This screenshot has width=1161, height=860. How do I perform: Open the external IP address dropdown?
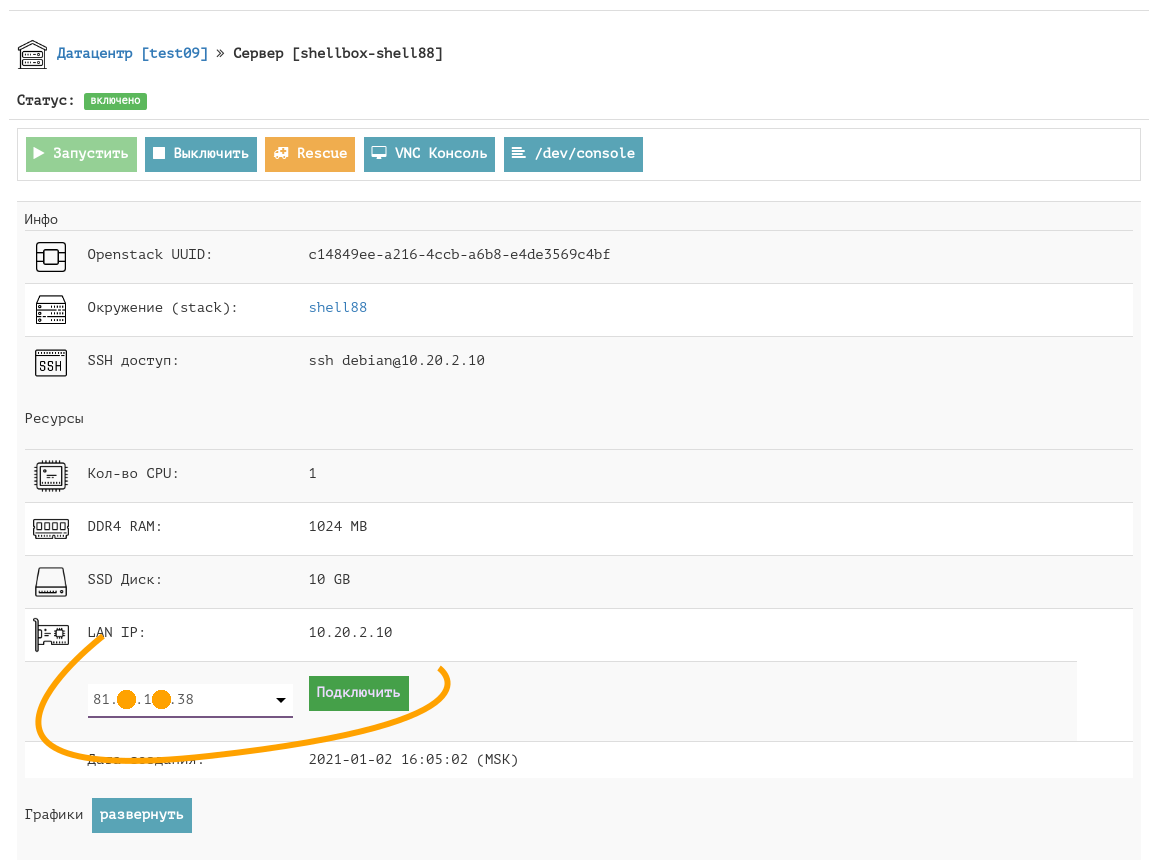pos(180,700)
